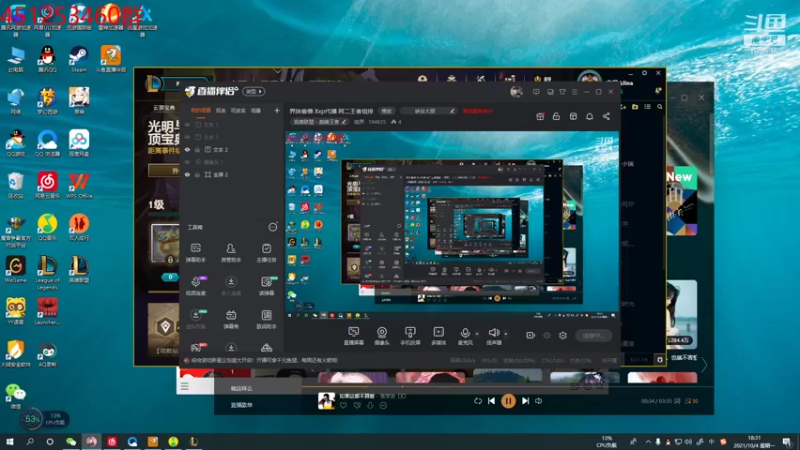Open the hamburger menu in the title bar
800x450 pixels.
pyautogui.click(x=574, y=92)
